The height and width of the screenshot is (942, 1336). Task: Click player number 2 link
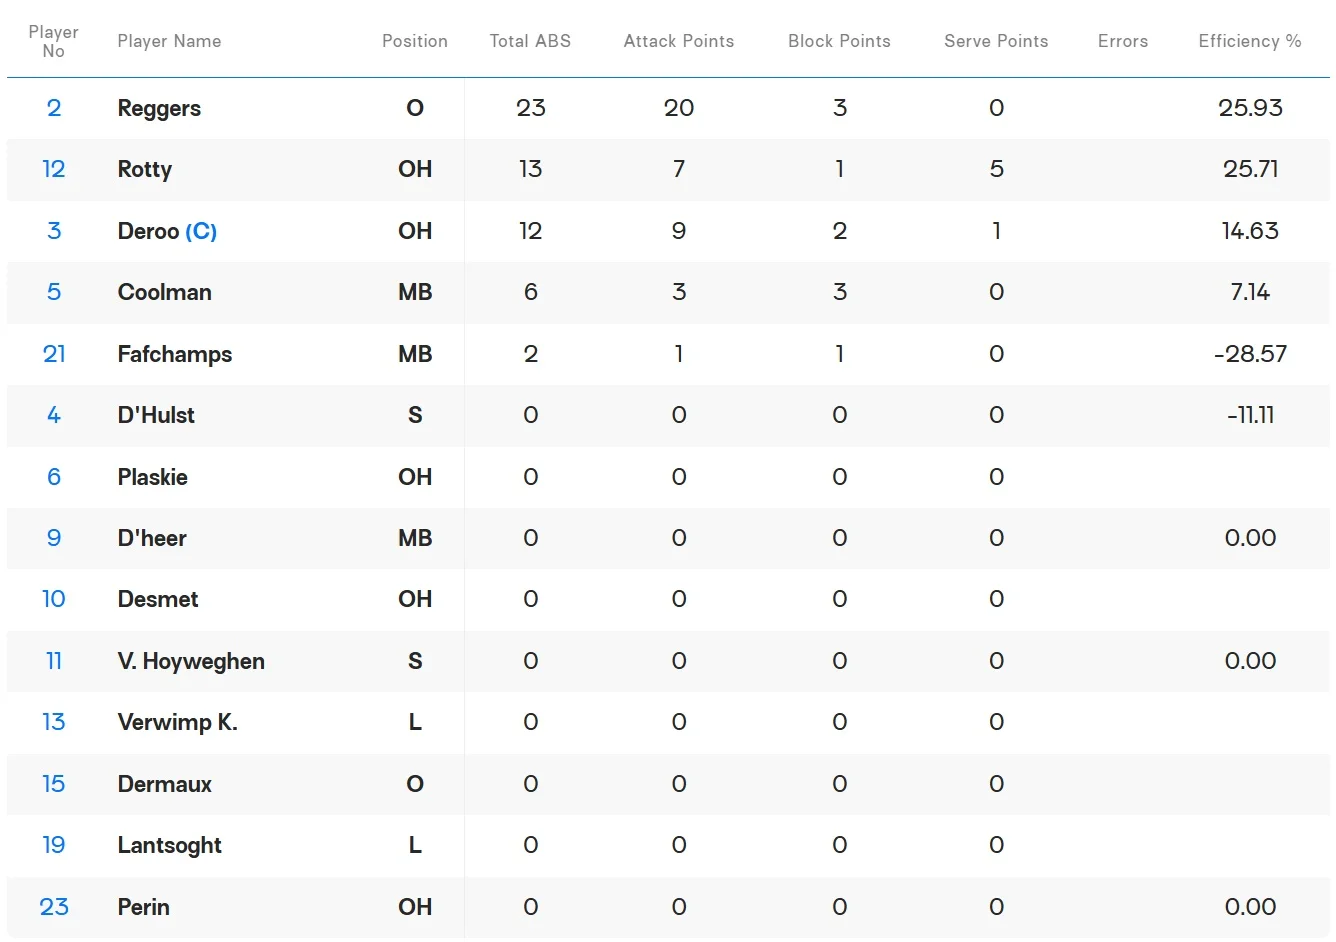click(54, 108)
